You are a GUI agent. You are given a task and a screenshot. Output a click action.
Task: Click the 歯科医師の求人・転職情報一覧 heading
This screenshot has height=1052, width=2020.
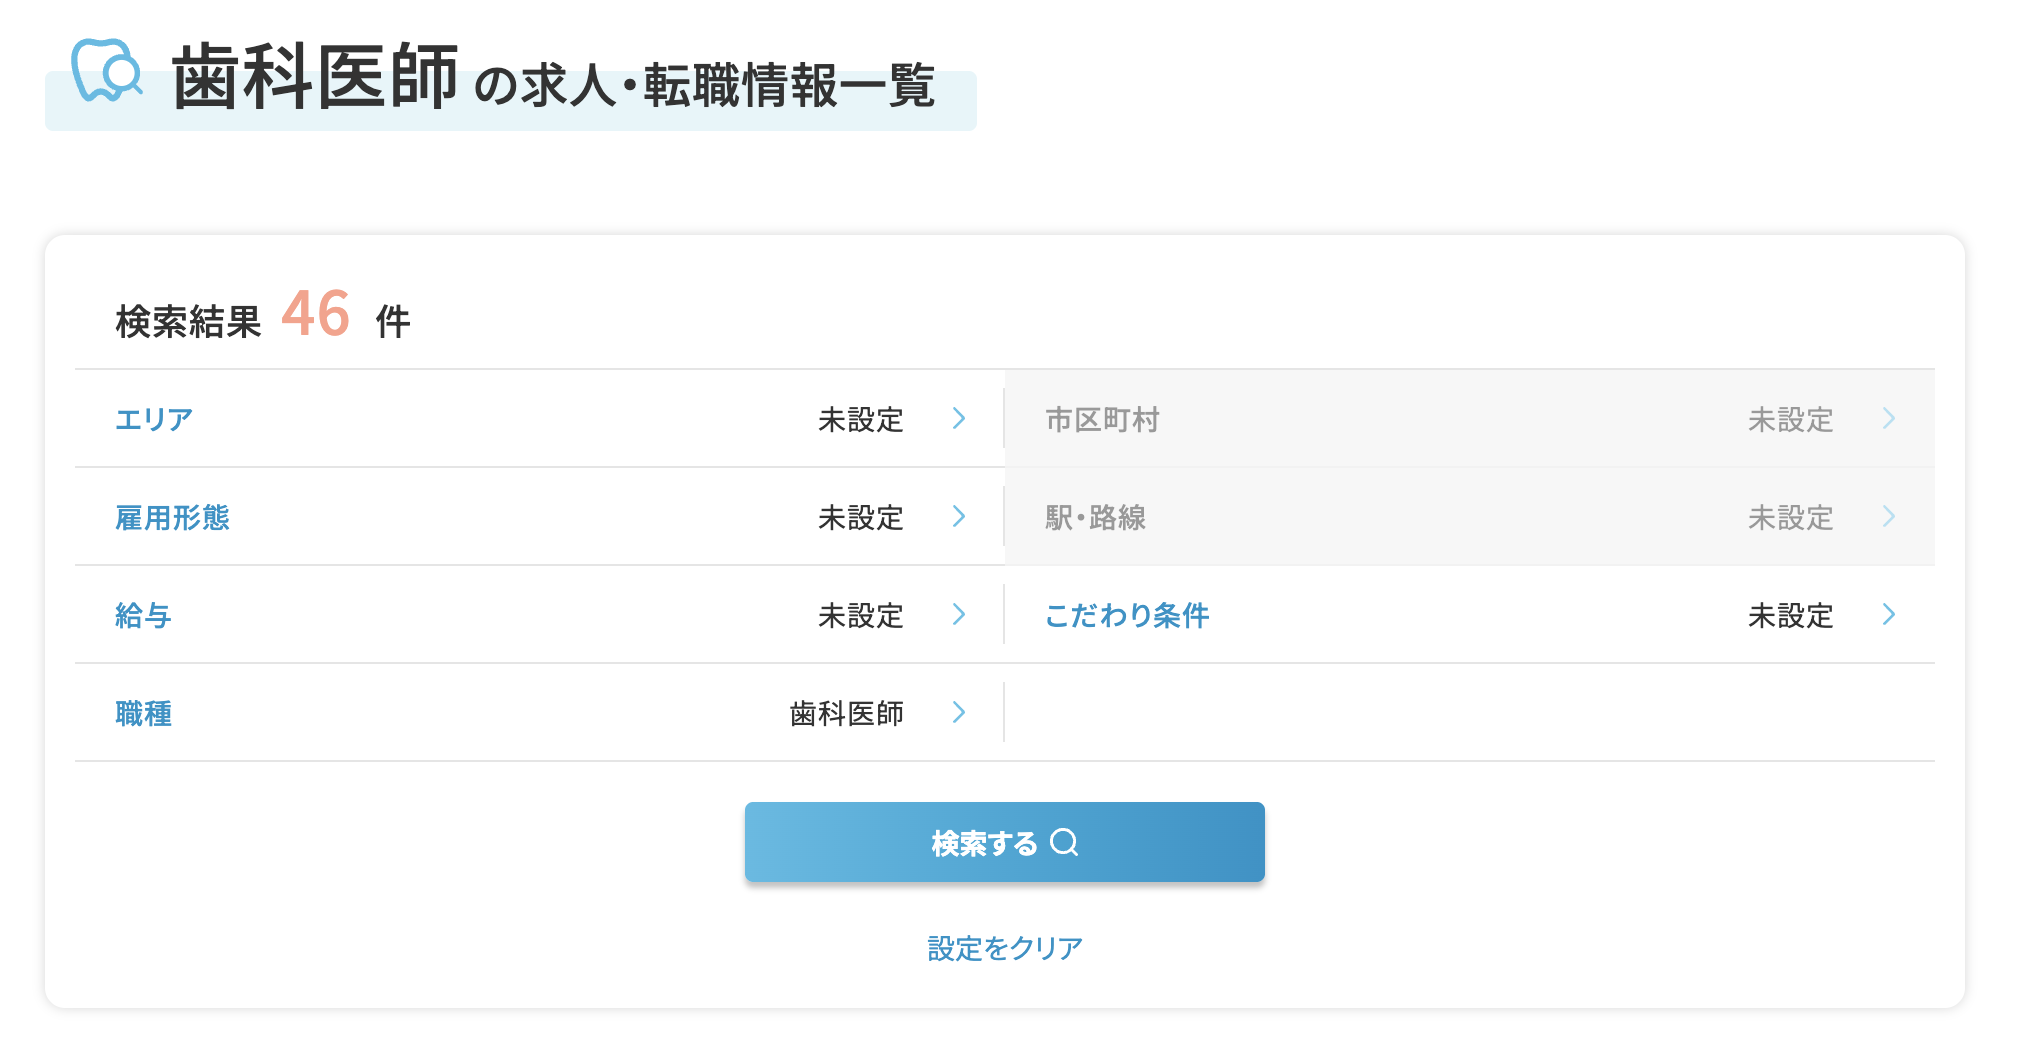pos(553,78)
